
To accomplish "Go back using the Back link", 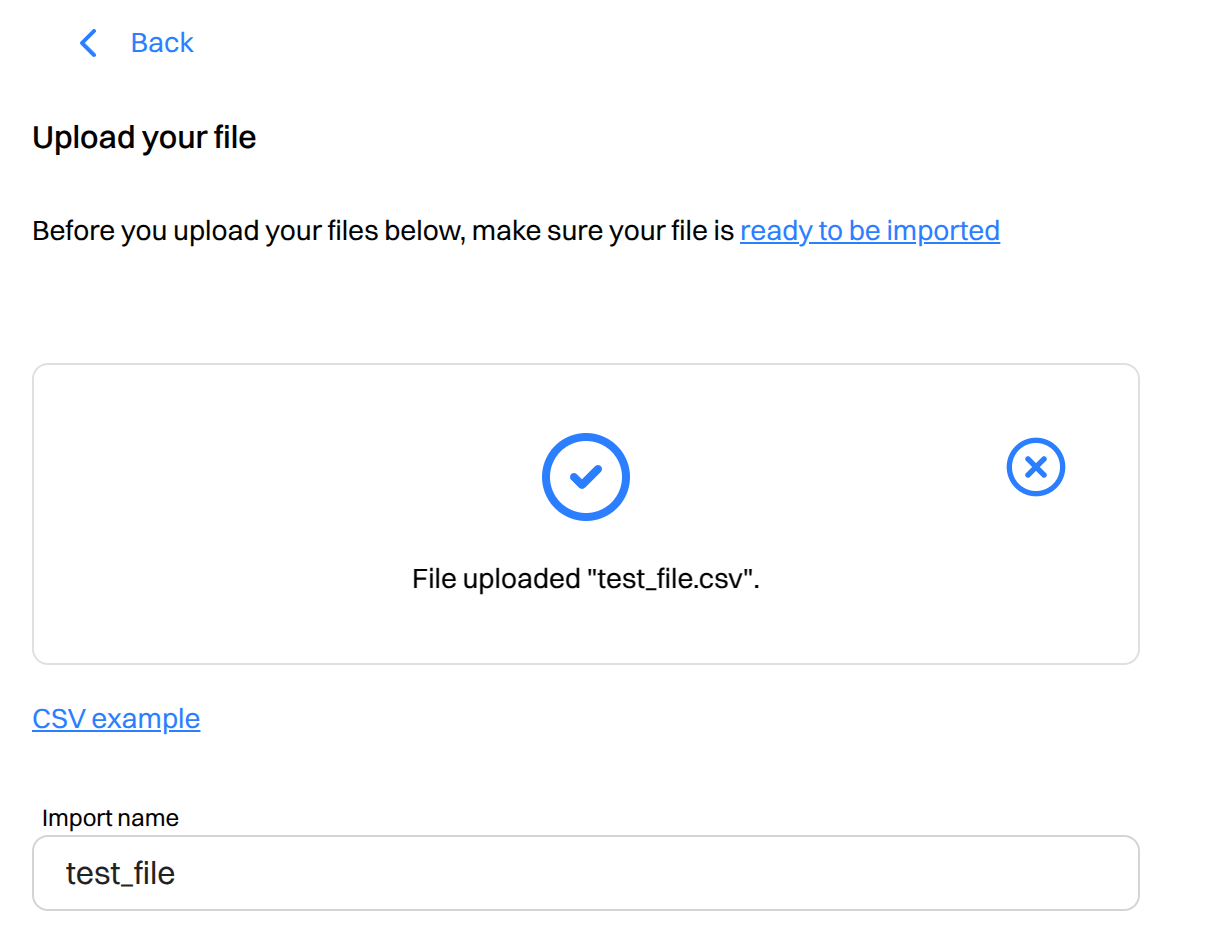I will pyautogui.click(x=162, y=43).
